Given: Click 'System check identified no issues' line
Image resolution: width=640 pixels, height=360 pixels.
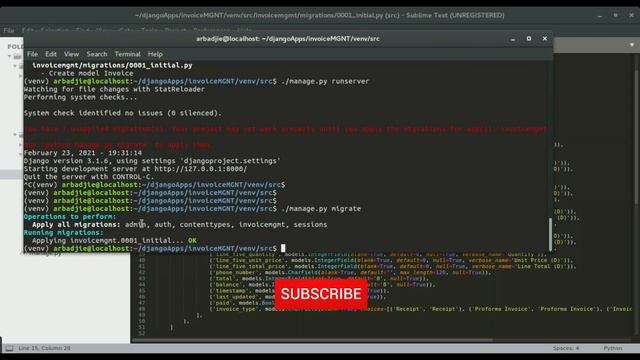Looking at the screenshot, I should point(122,113).
